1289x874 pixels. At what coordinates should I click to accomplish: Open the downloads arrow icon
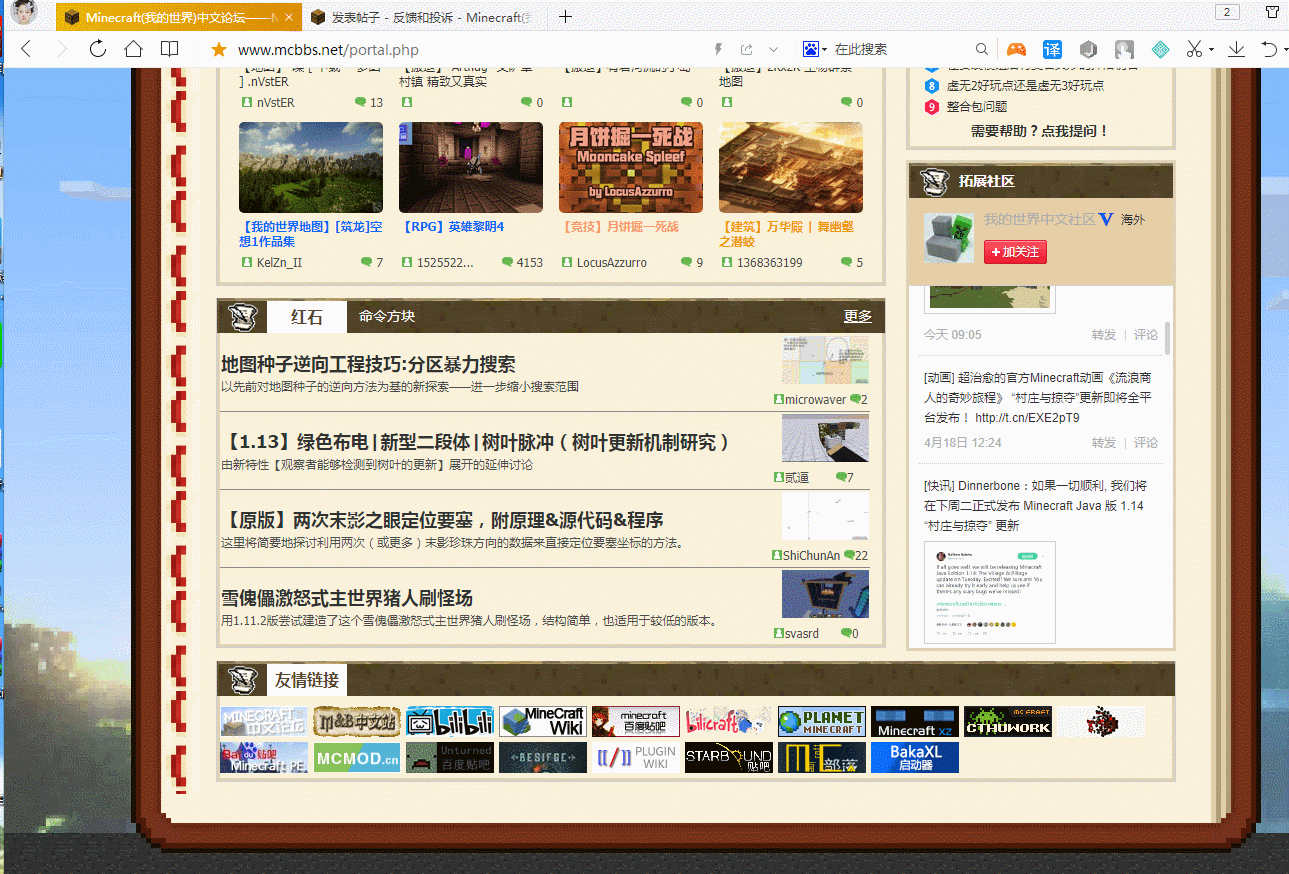click(1236, 49)
